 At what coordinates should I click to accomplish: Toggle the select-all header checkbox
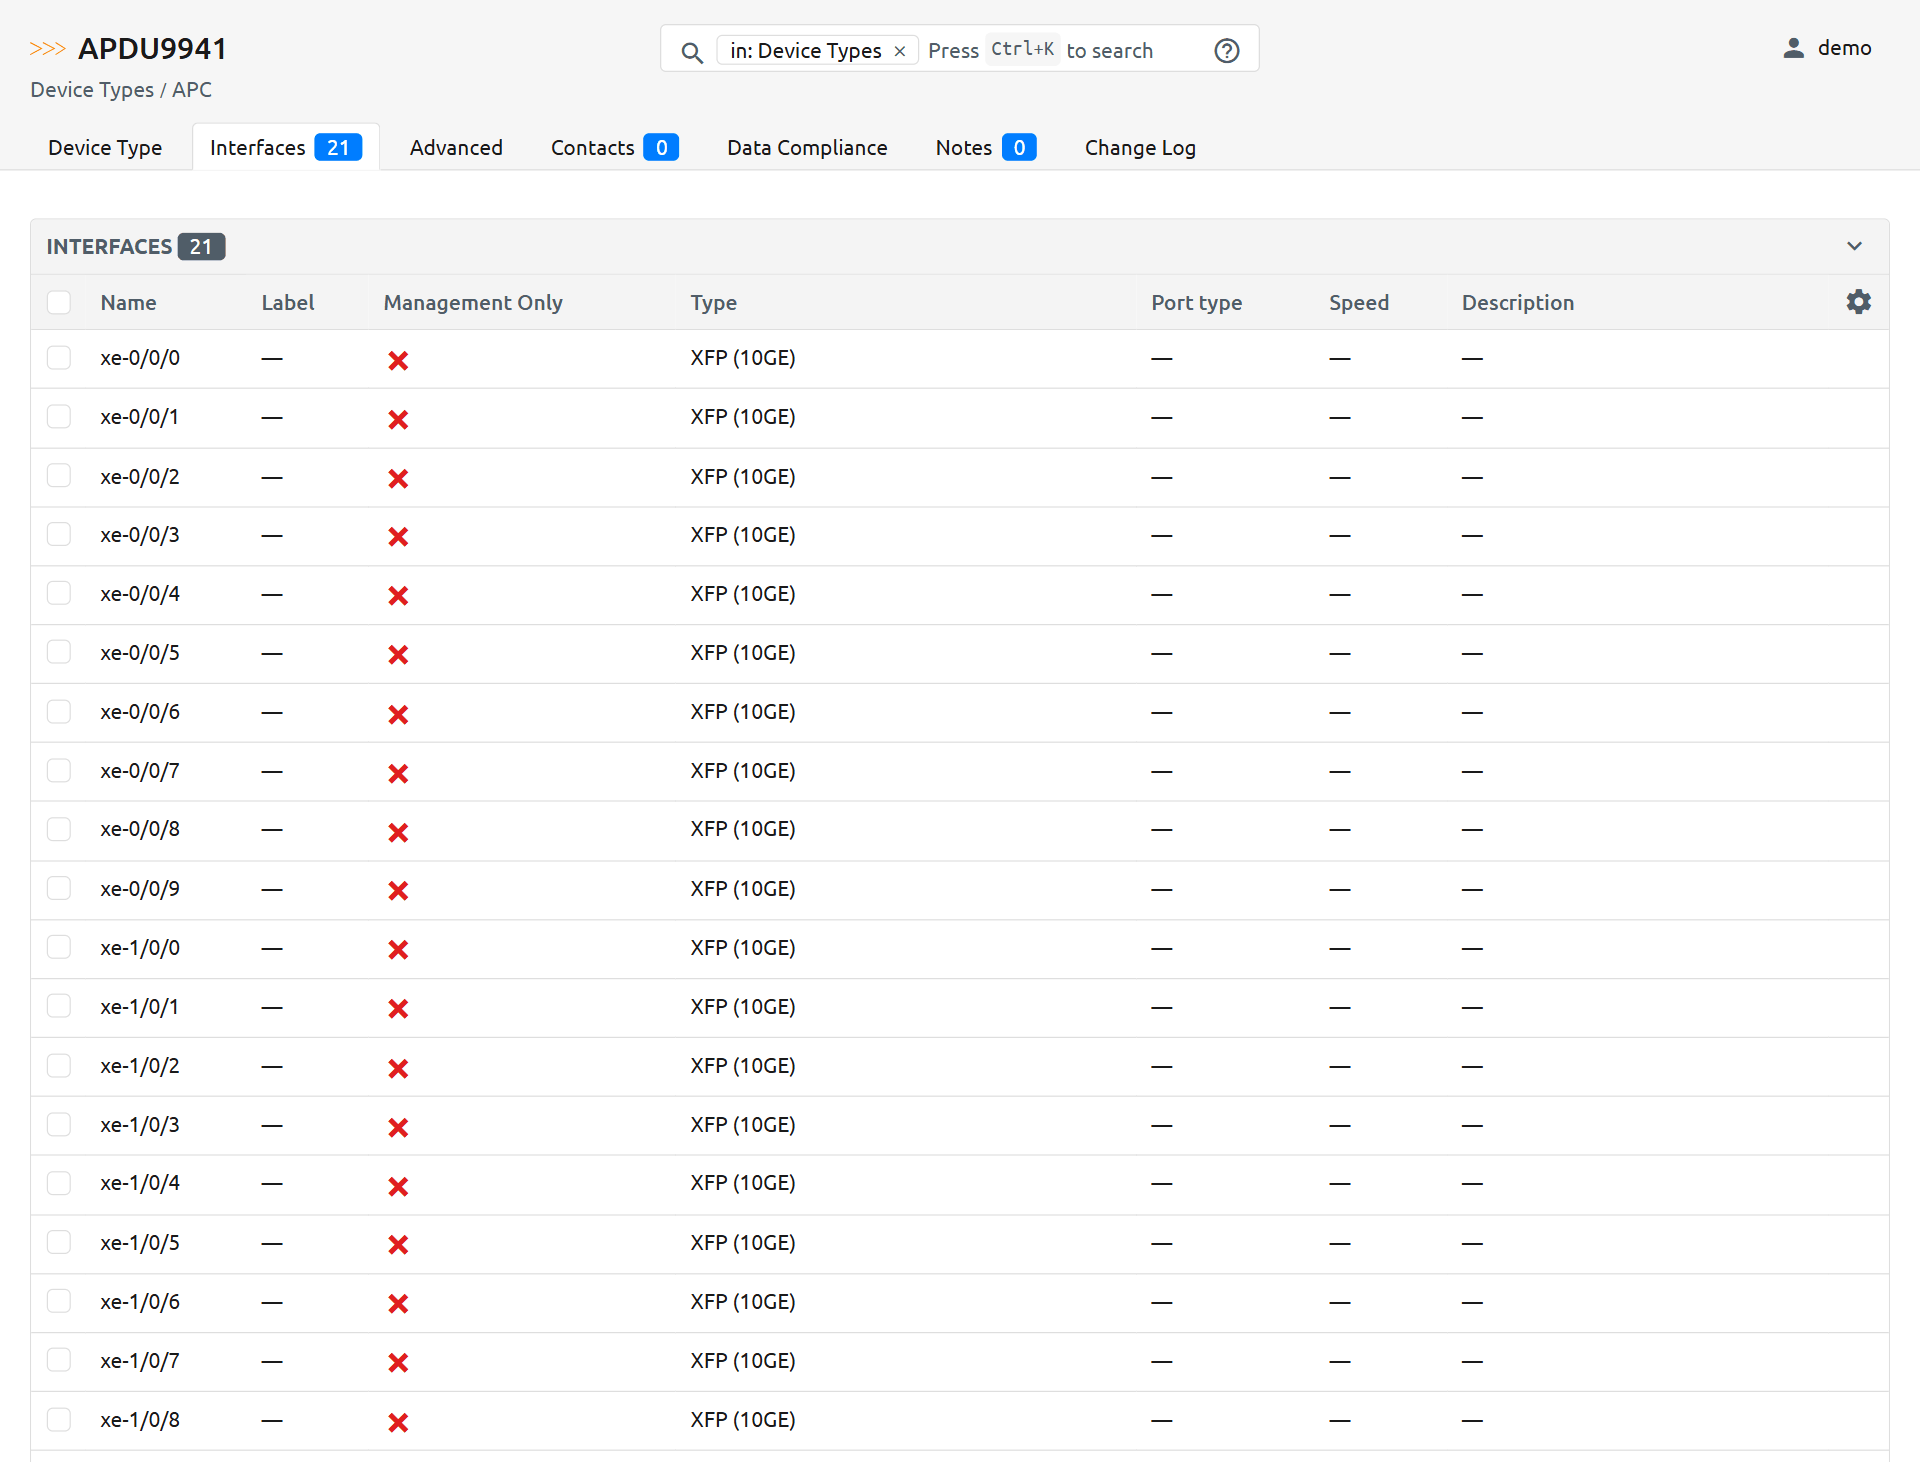click(x=59, y=303)
